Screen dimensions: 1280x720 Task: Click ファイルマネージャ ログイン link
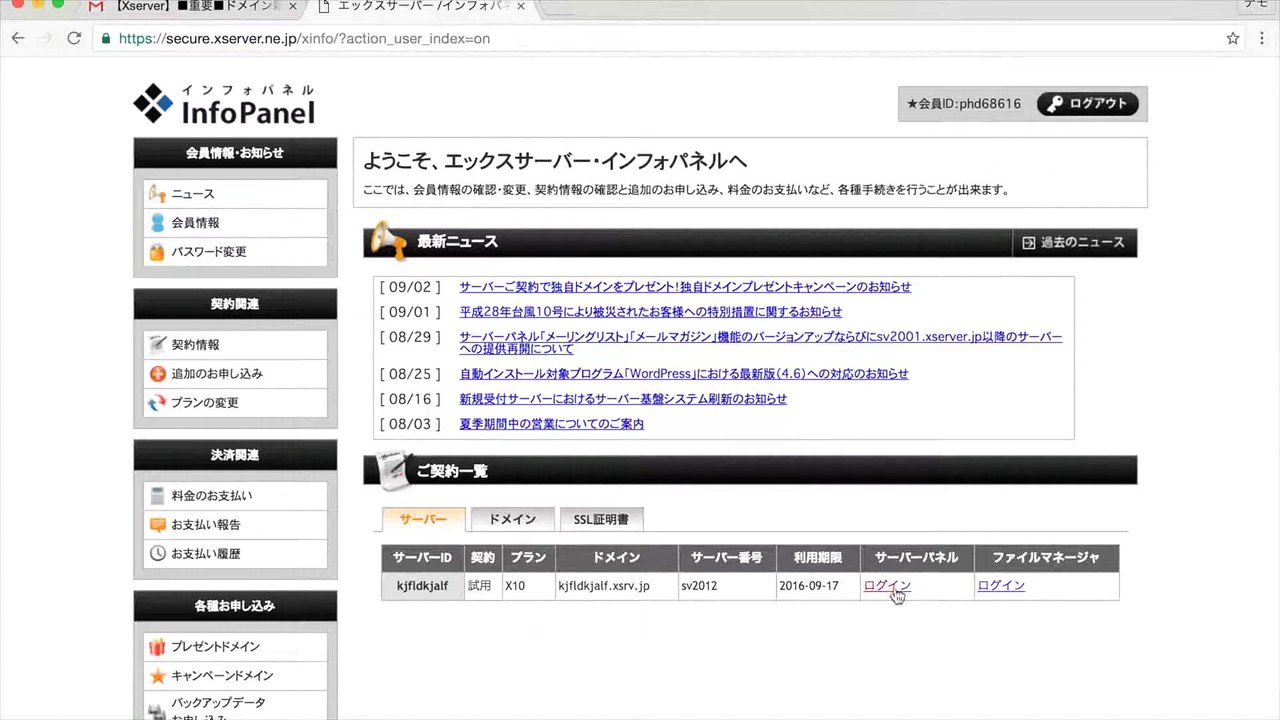(1001, 585)
